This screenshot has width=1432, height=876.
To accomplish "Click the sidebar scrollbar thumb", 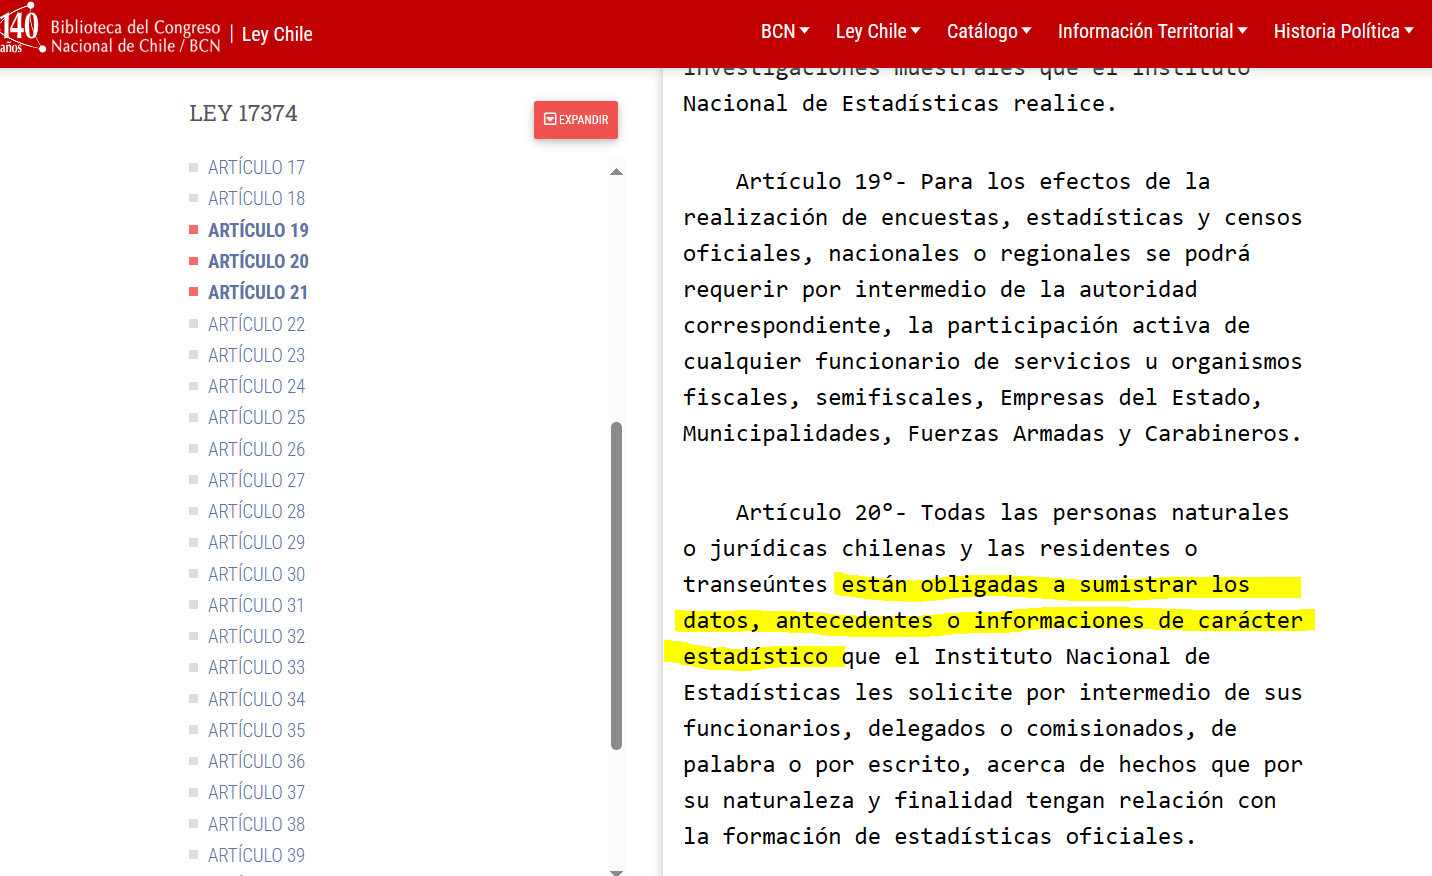I will pyautogui.click(x=616, y=586).
